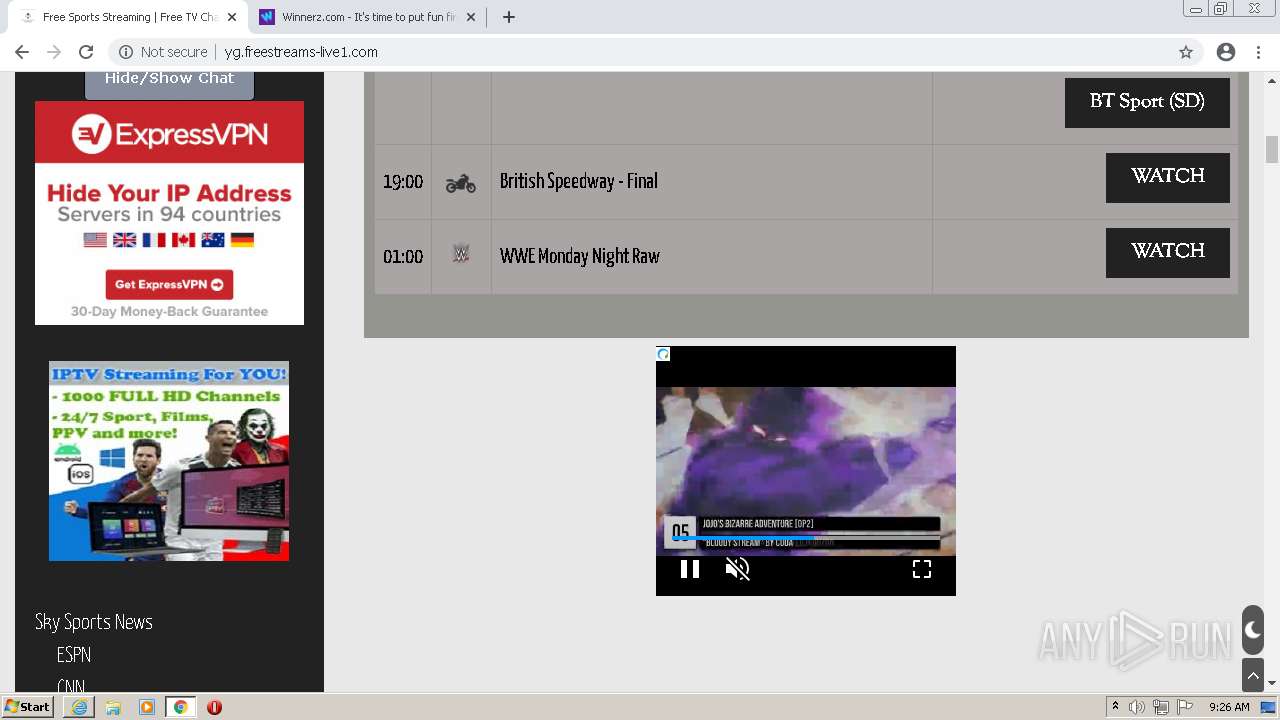Click the 9:26 AM system clock
Screen dimensions: 1280x720
click(1229, 707)
